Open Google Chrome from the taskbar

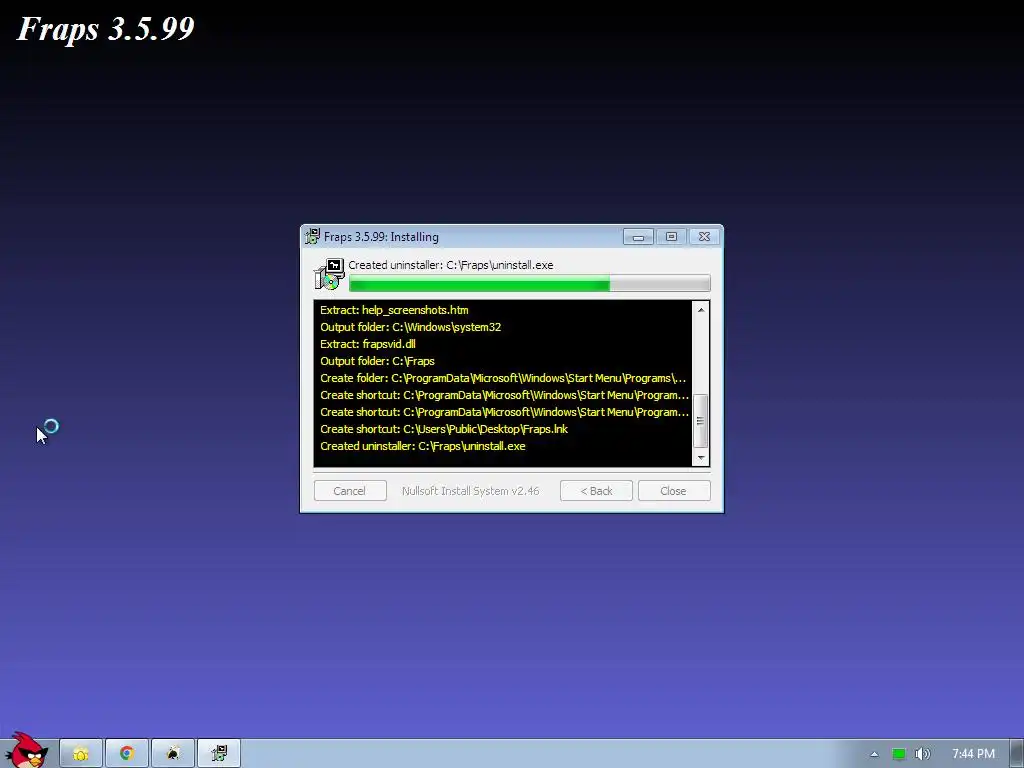(127, 754)
